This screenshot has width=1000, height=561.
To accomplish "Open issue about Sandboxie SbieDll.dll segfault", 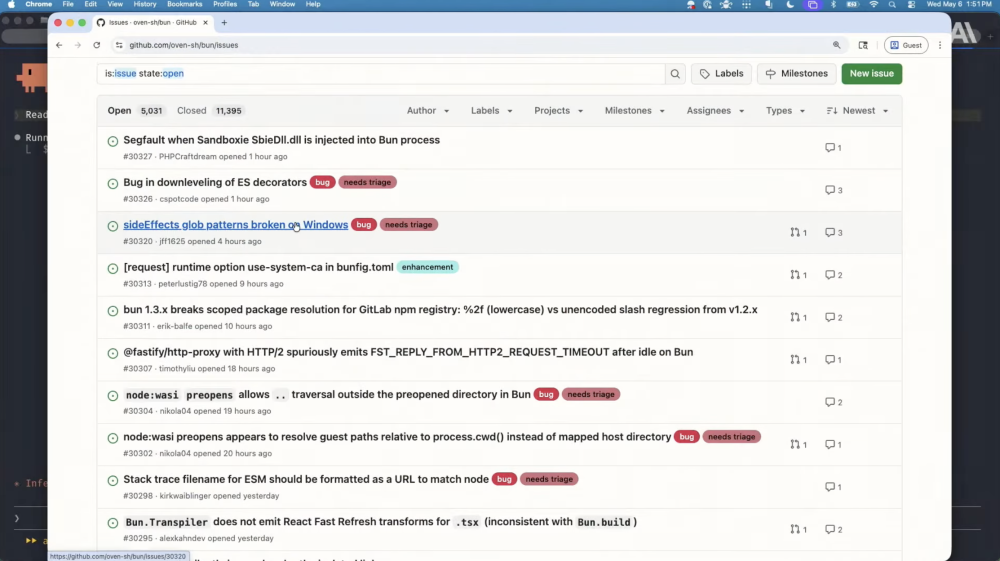I will (281, 140).
